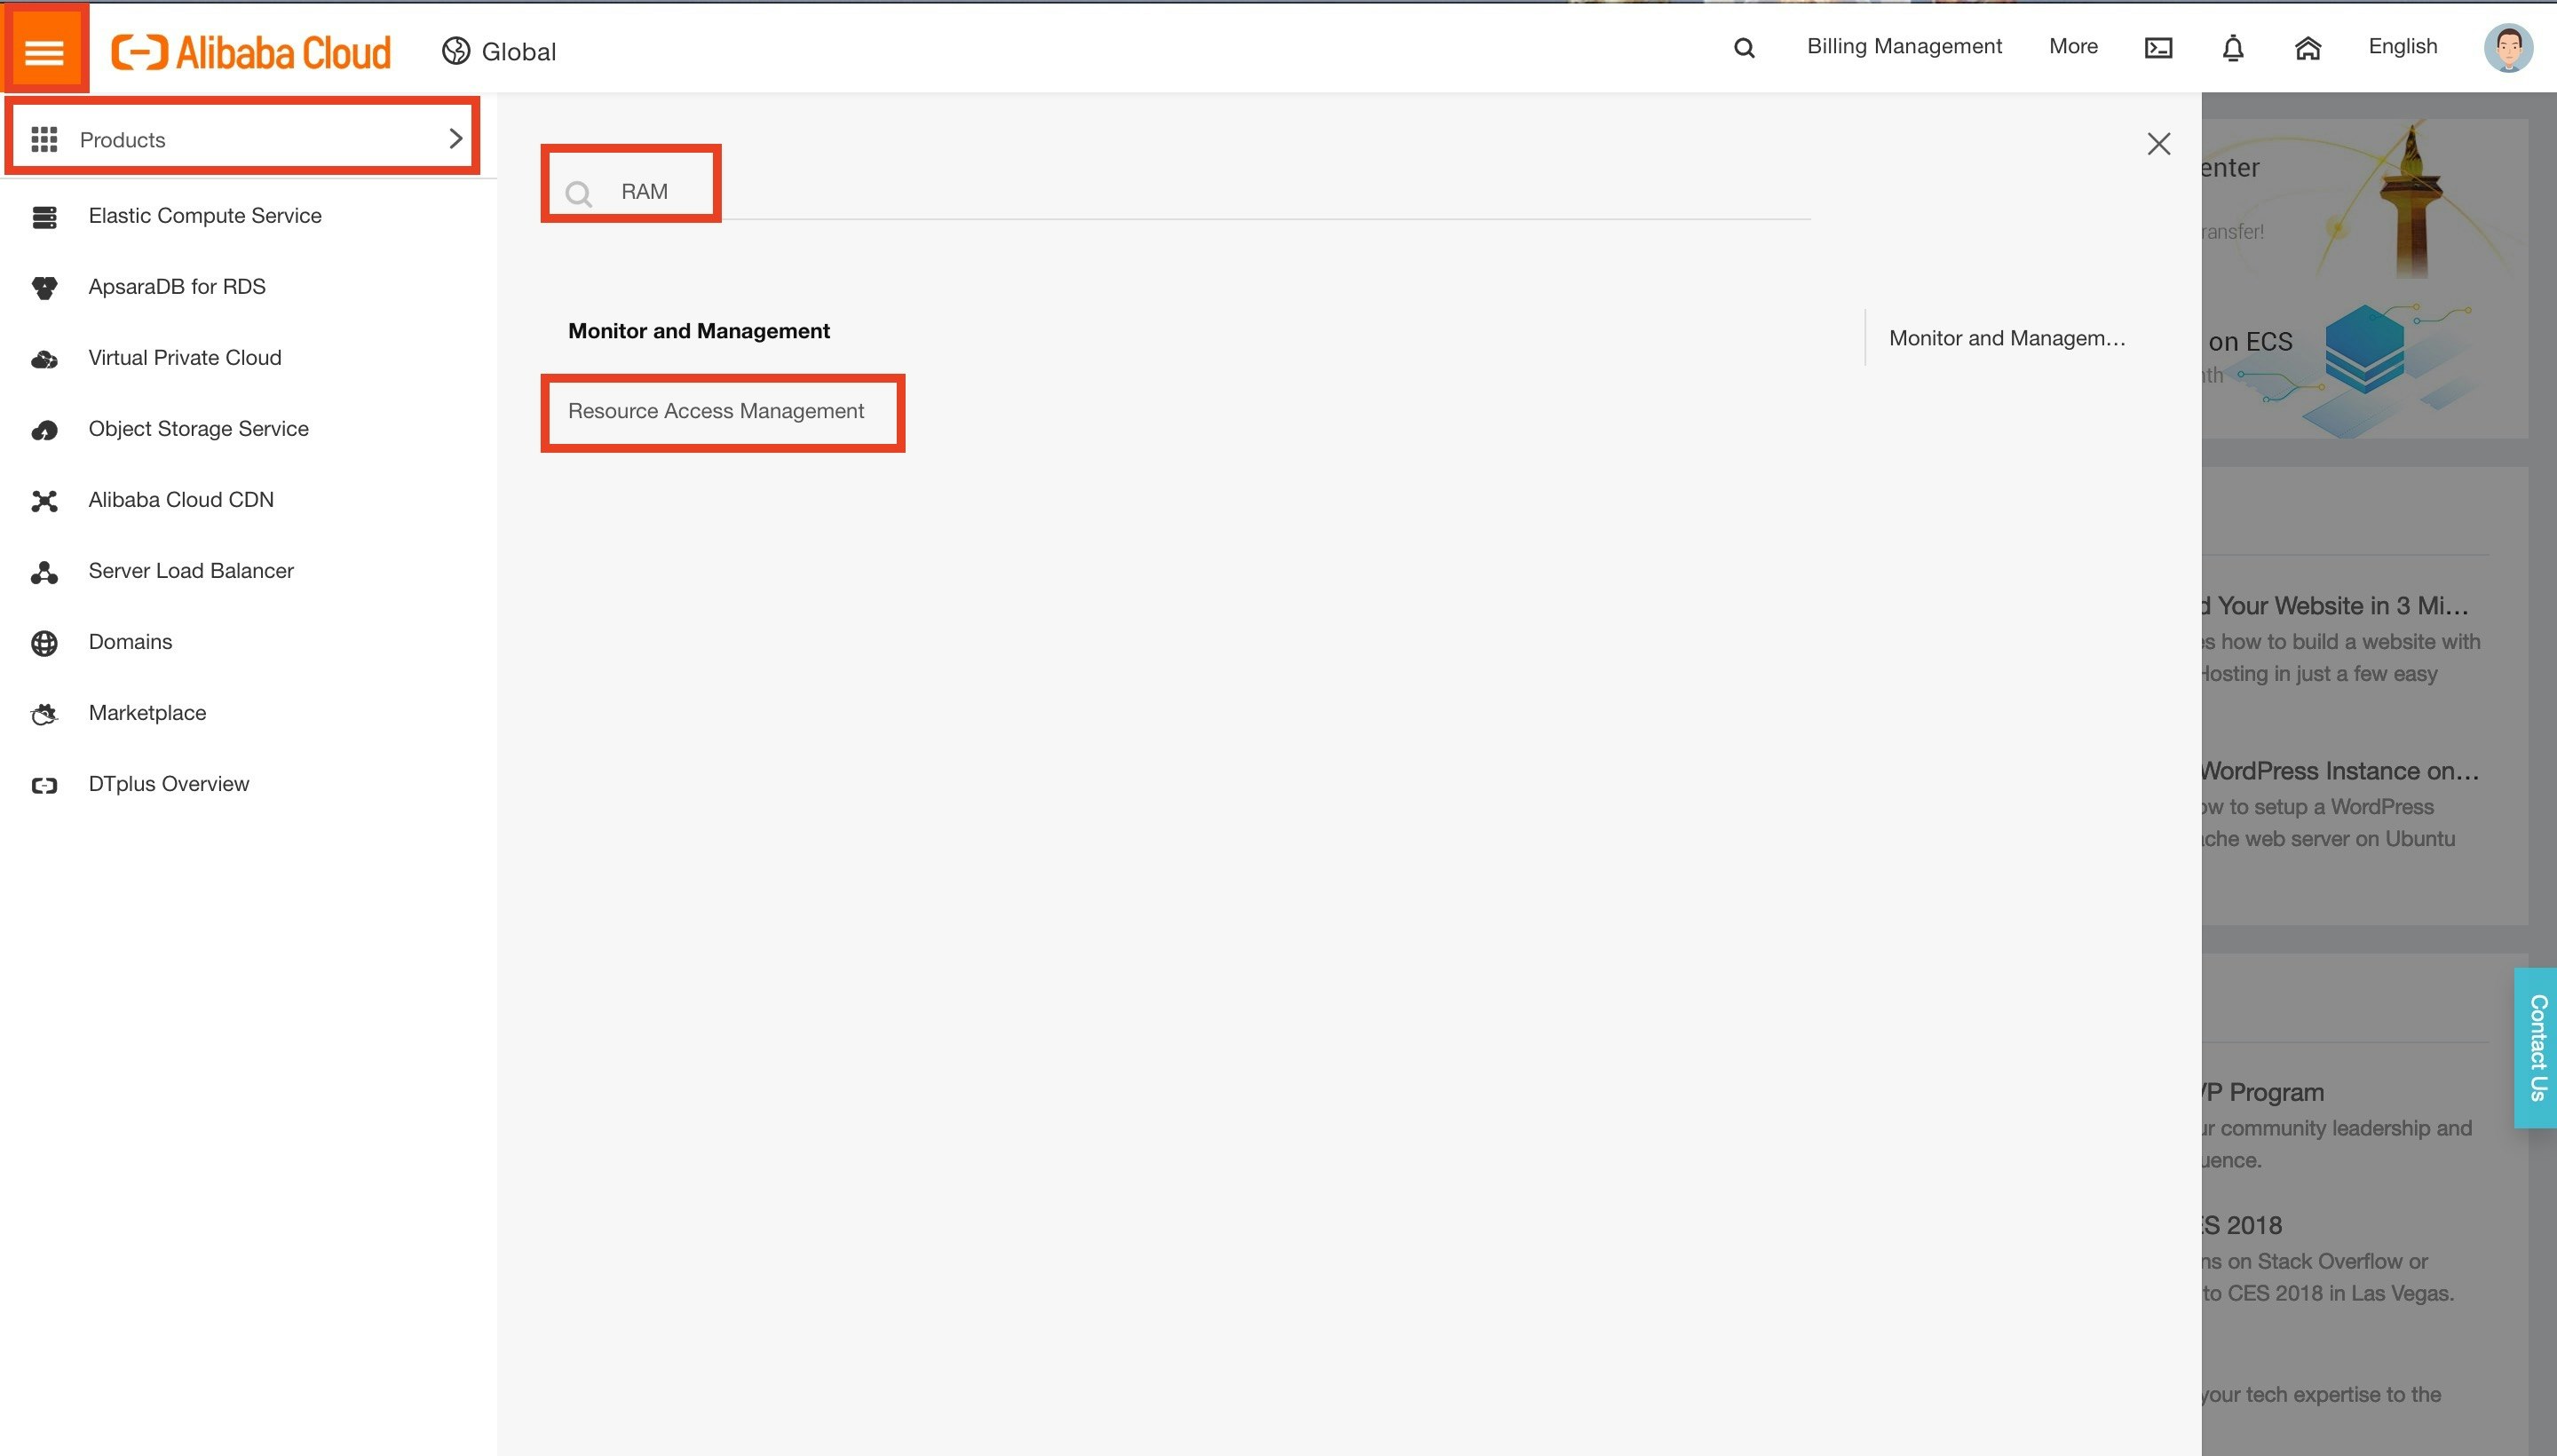Click the ApsaraDB for RDS icon

click(44, 288)
